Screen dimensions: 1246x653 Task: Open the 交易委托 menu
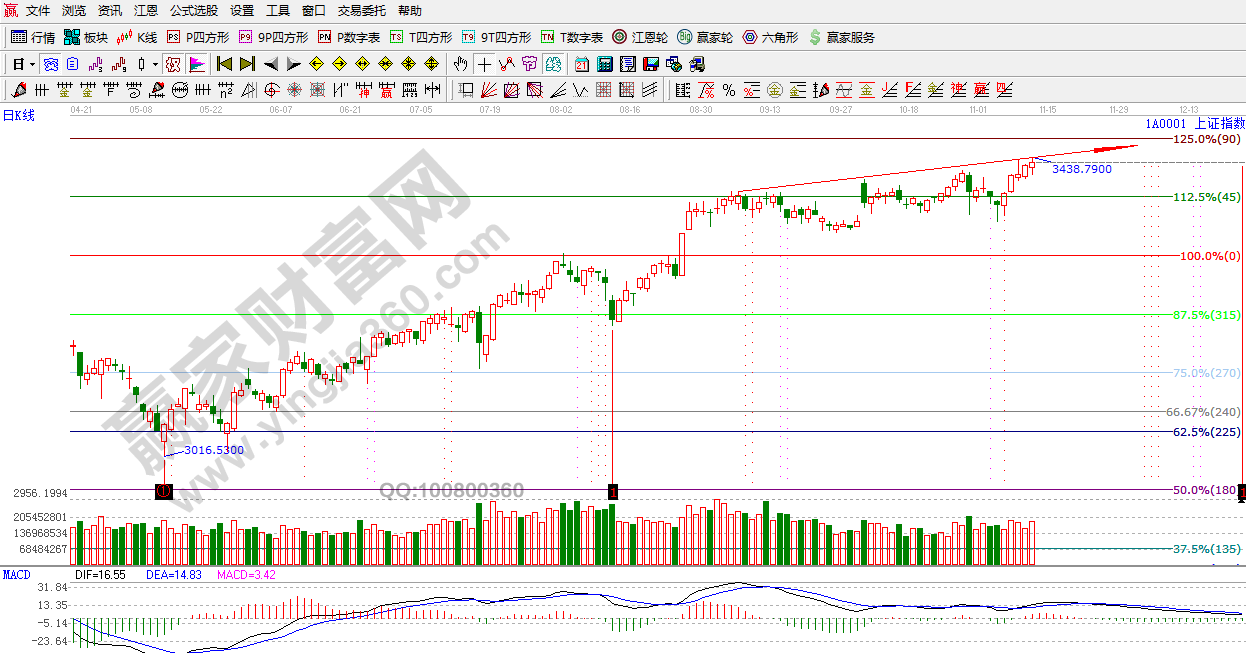point(361,11)
